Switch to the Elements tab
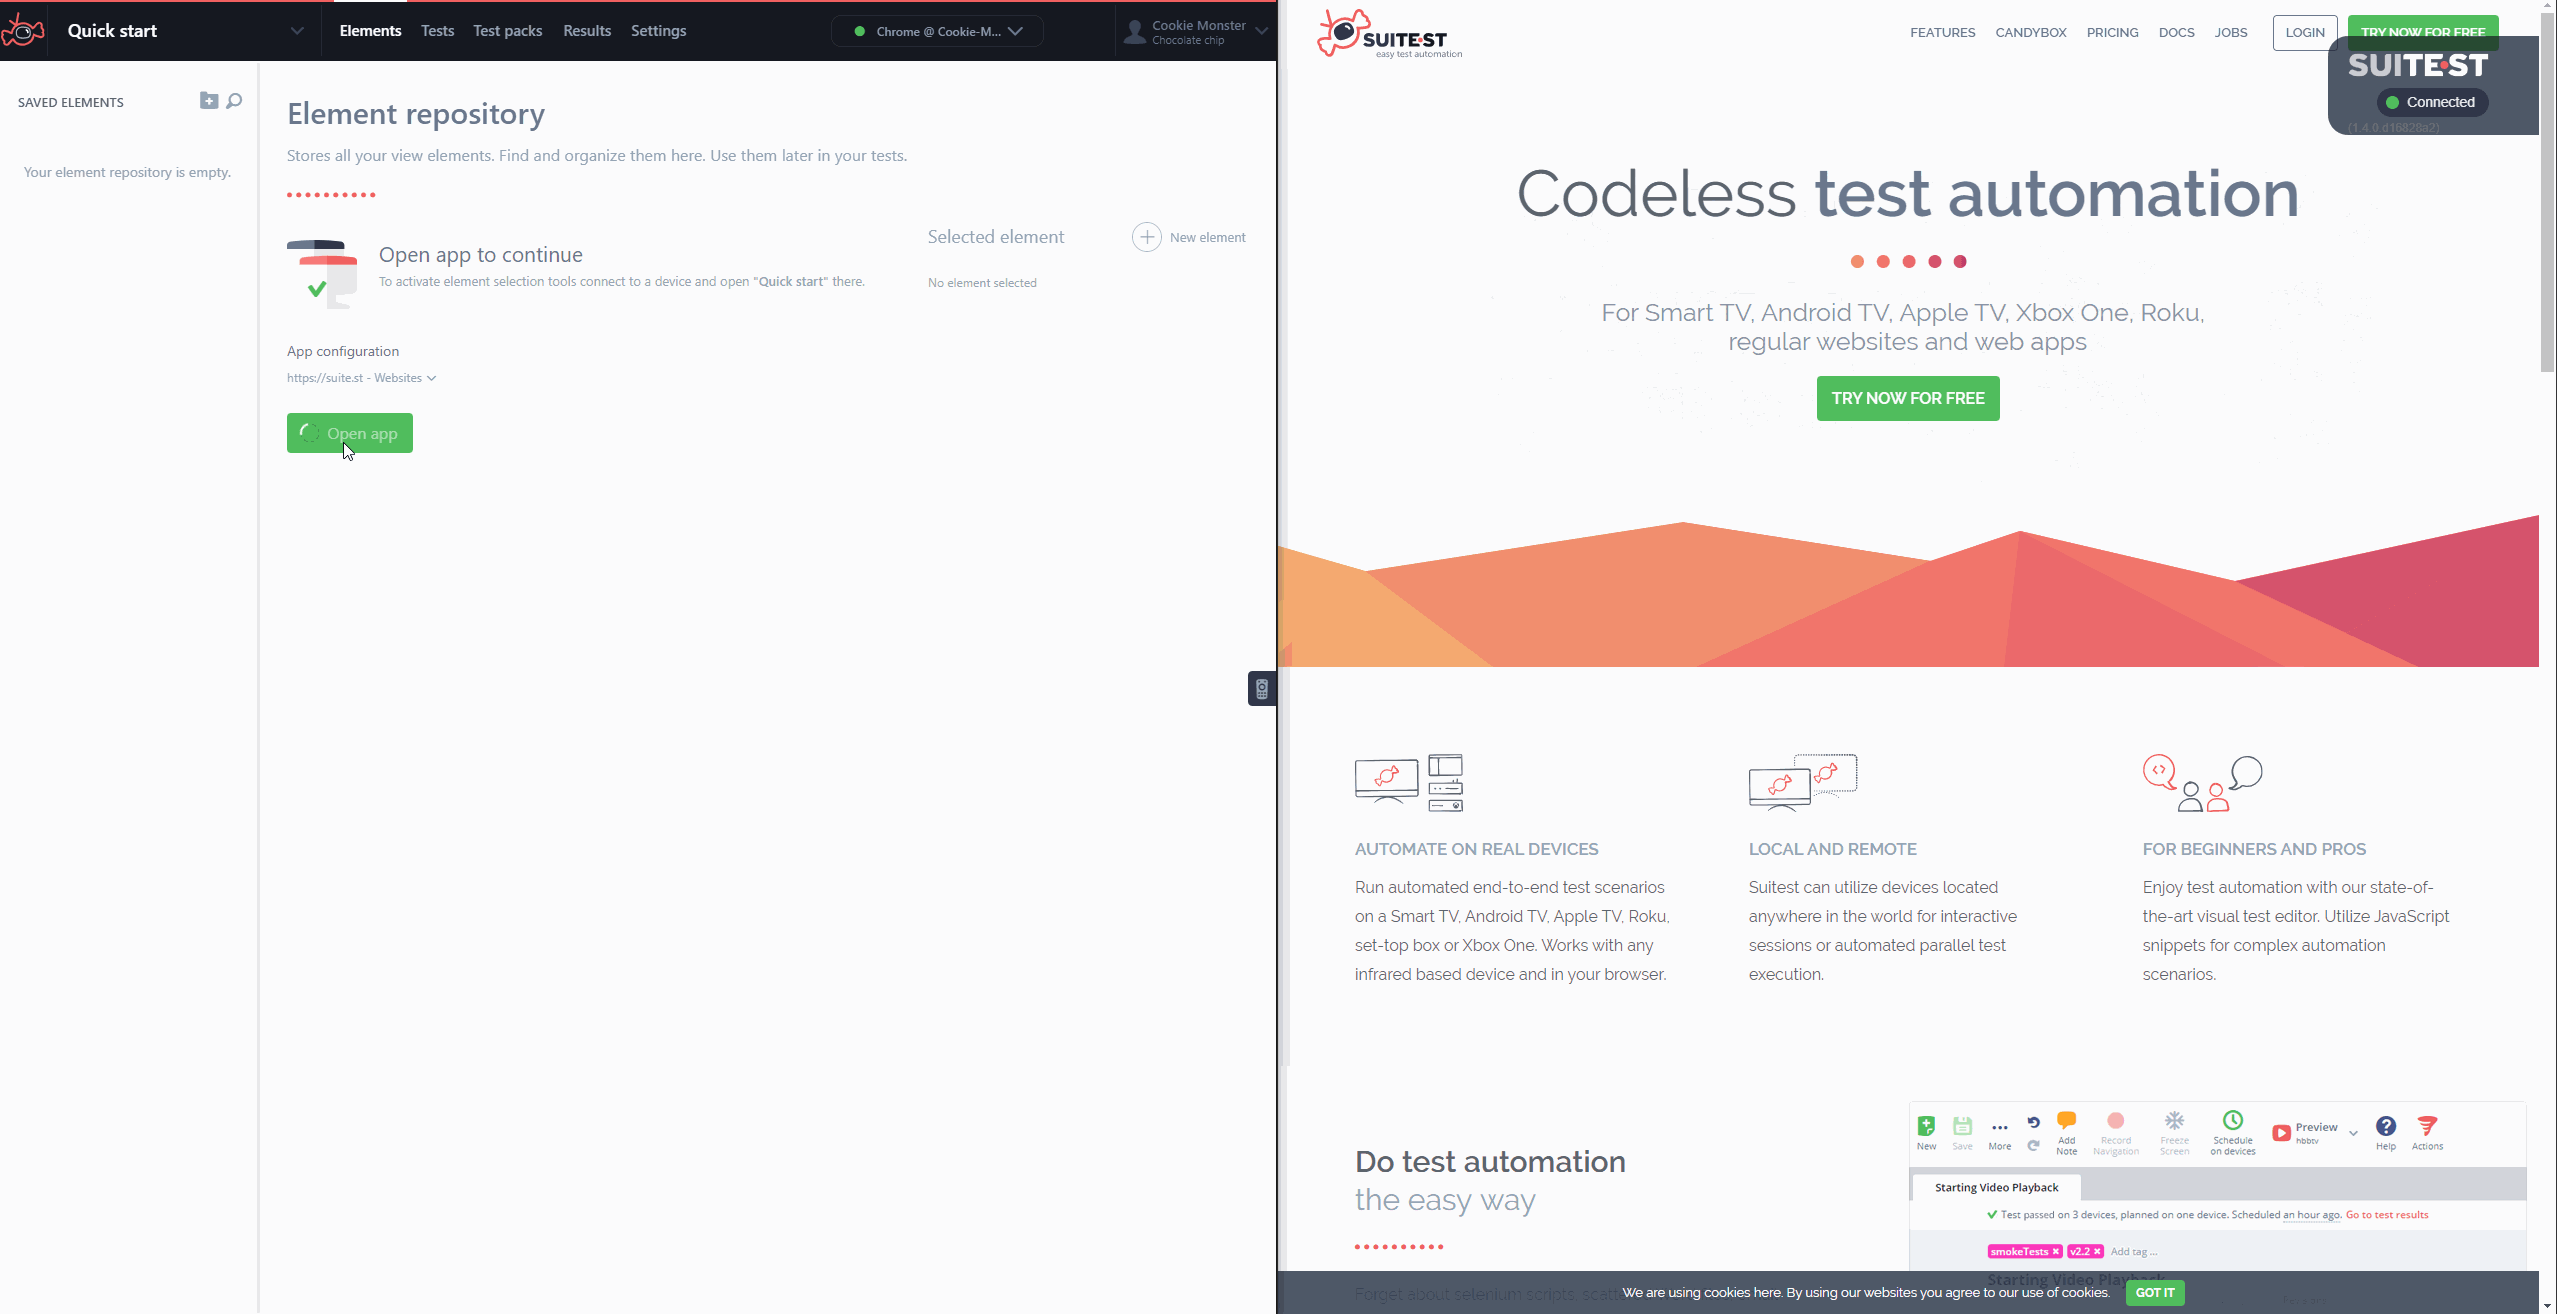This screenshot has height=1314, width=2557. coord(370,31)
